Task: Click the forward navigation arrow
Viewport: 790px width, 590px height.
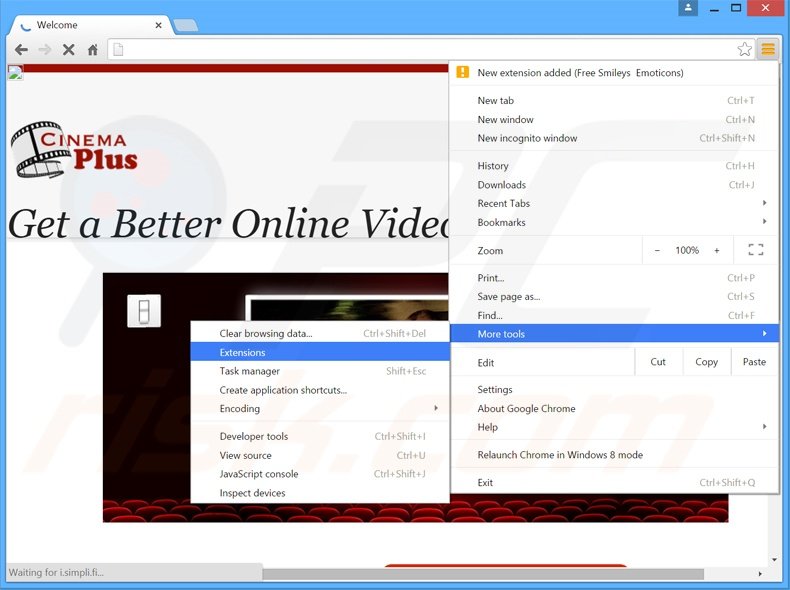Action: (45, 49)
